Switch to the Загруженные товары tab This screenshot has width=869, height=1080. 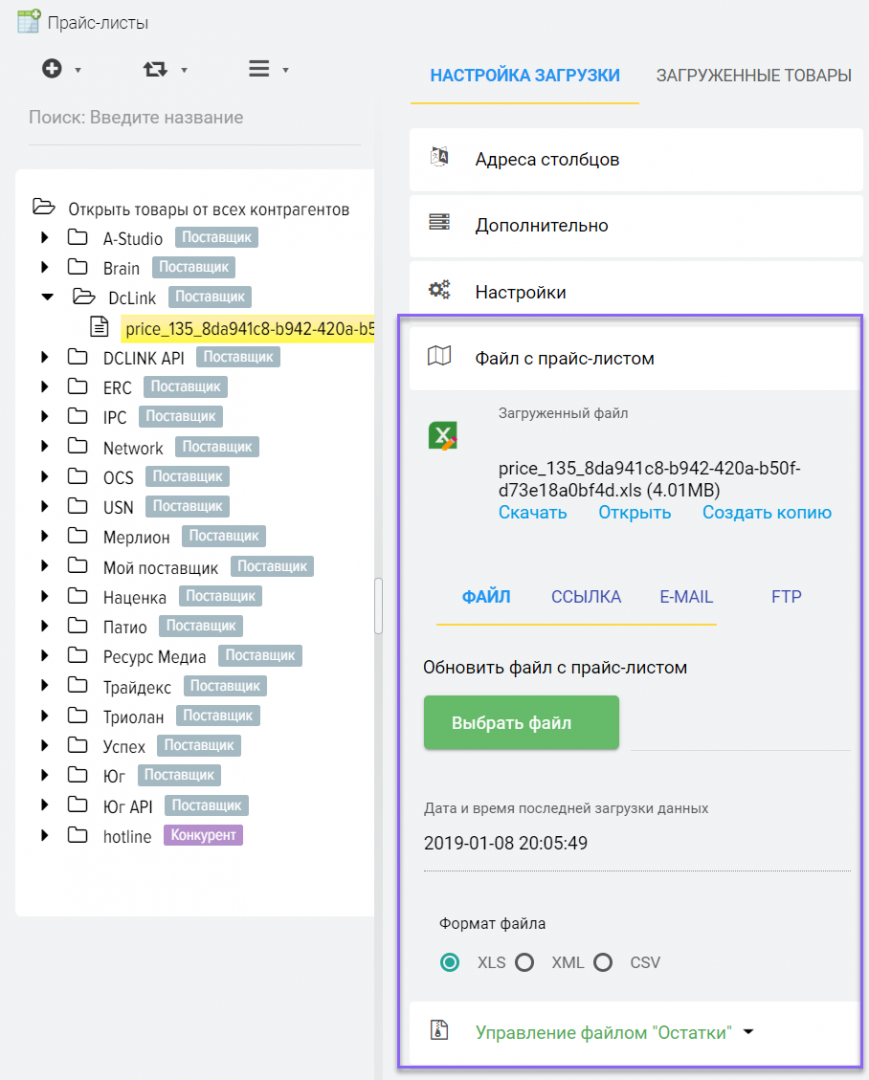753,75
